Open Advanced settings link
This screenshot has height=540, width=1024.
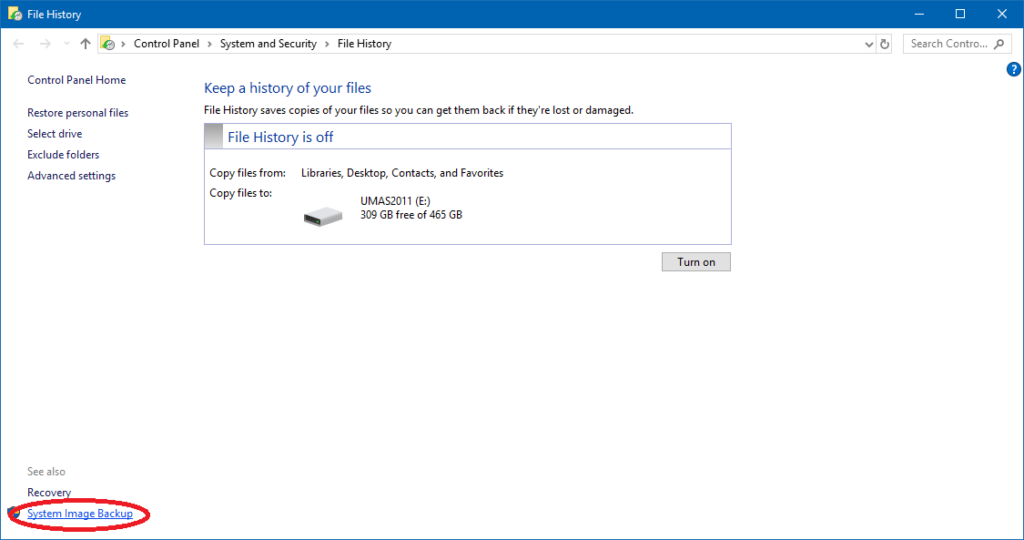[x=71, y=176]
